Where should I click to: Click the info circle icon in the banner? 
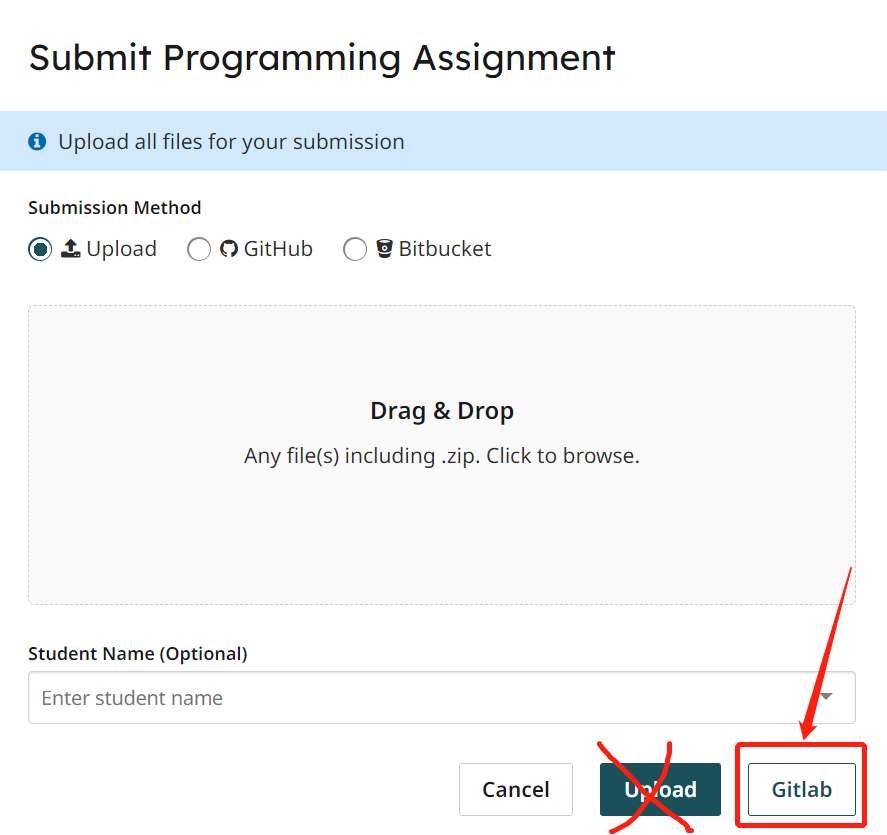coord(37,141)
